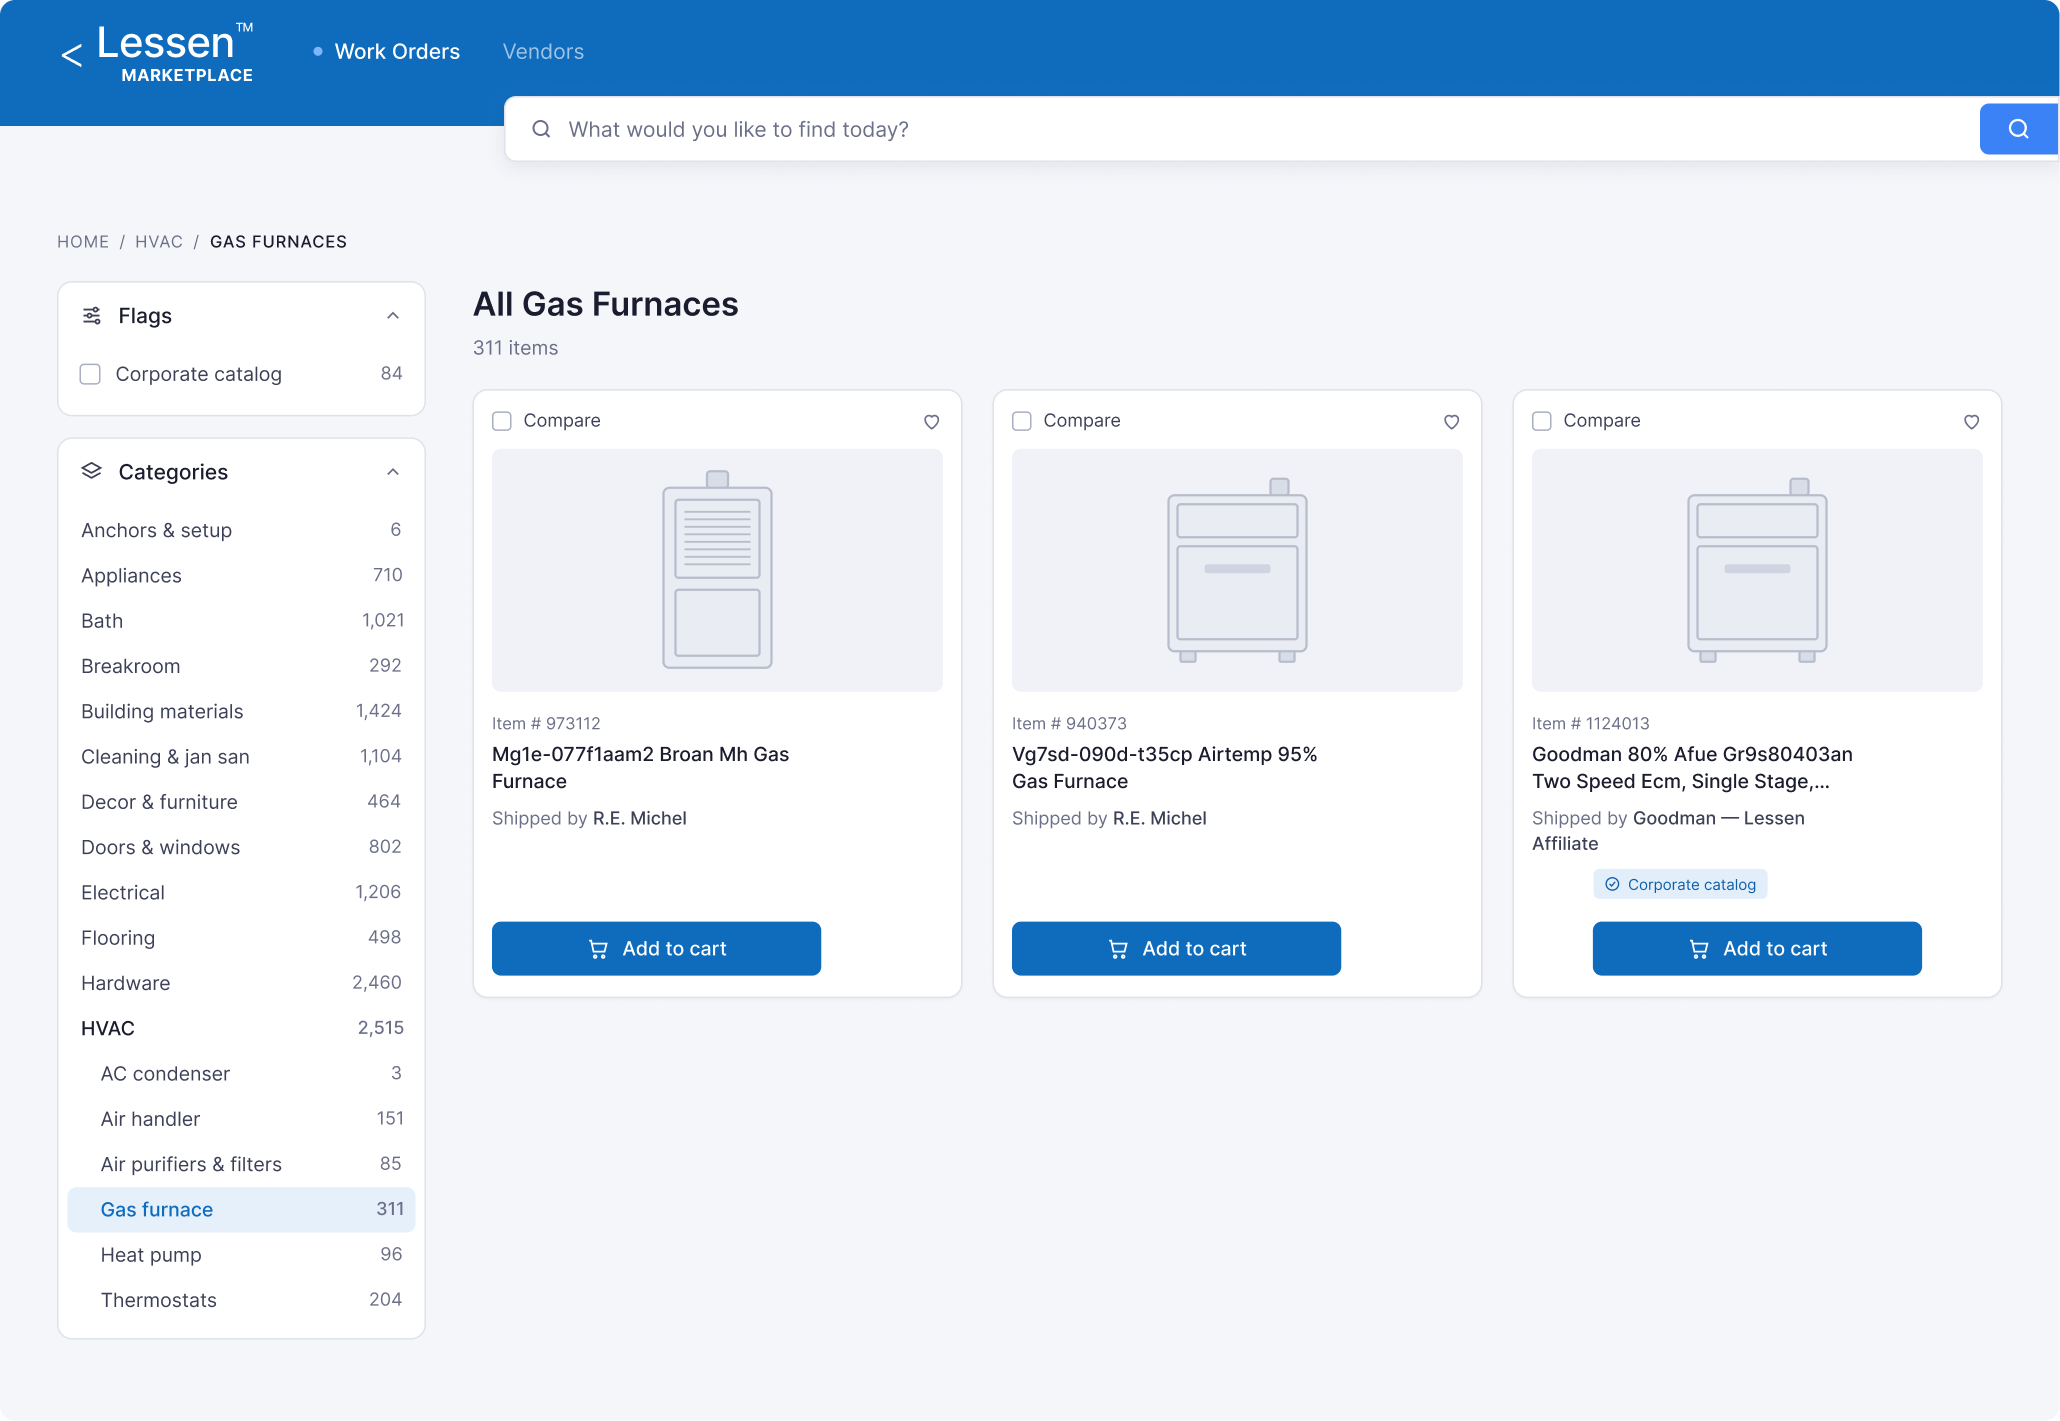Click the Lessen Marketplace logo

tap(176, 53)
